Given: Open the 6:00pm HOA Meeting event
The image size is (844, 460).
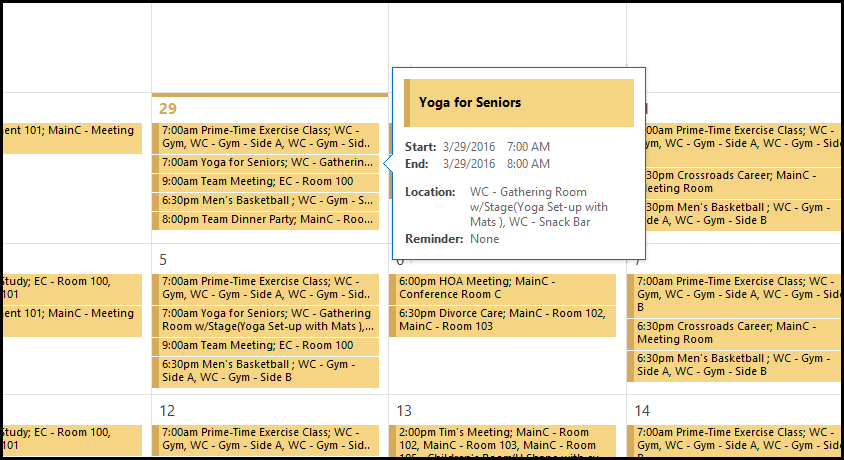Looking at the screenshot, I should 502,288.
